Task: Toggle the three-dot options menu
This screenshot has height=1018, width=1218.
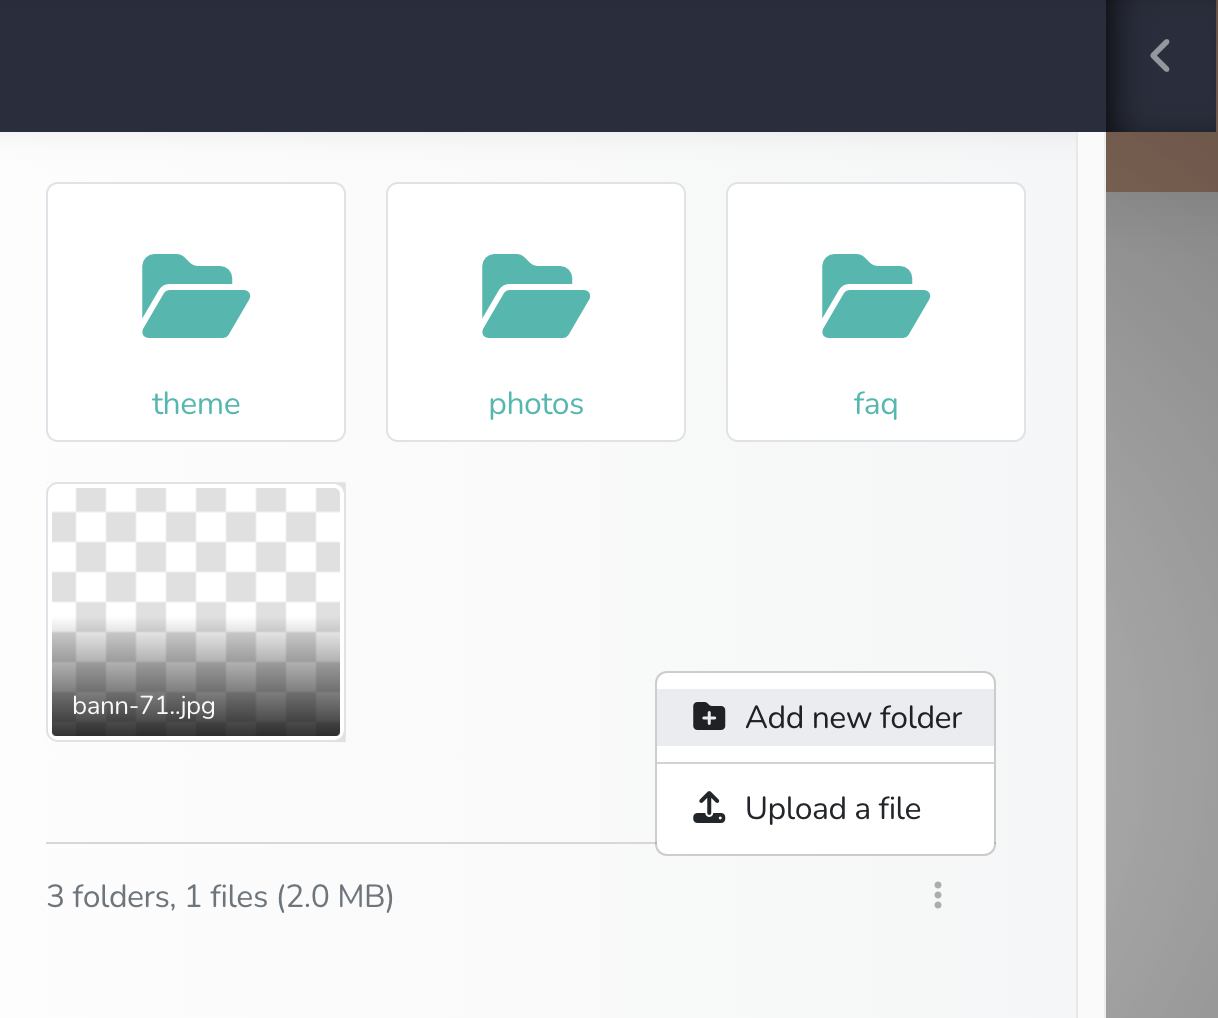Action: [x=938, y=895]
